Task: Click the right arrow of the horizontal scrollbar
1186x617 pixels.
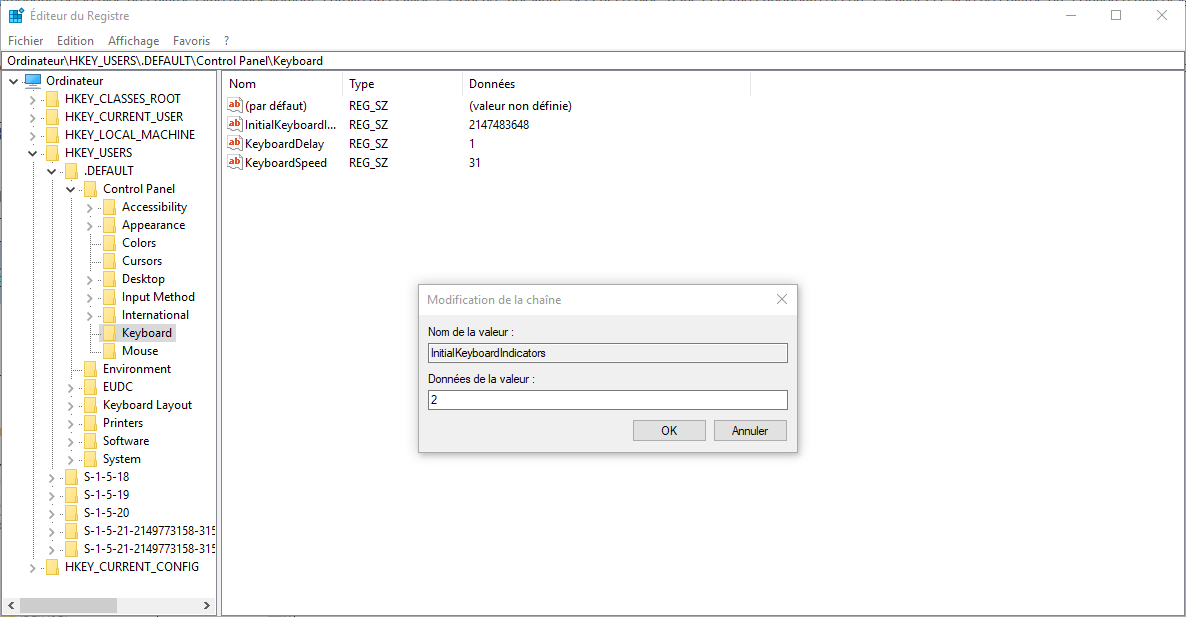Action: 207,605
